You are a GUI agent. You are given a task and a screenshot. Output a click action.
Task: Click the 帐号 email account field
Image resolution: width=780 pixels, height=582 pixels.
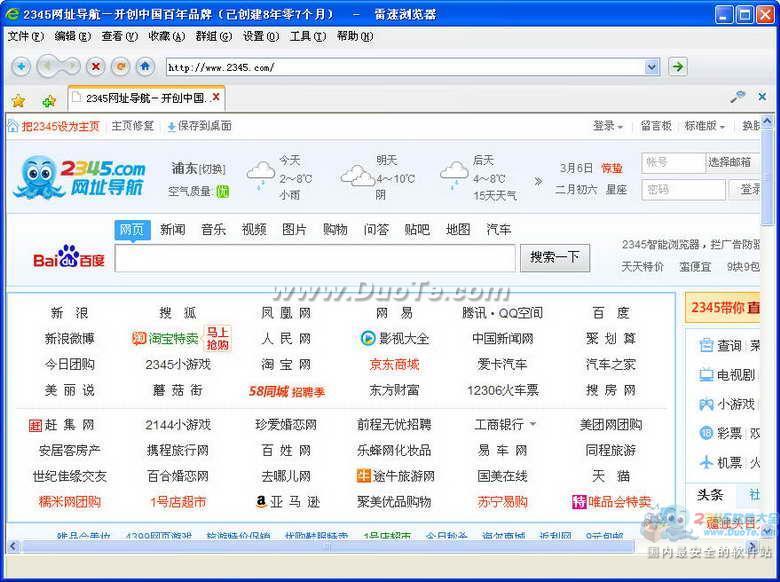coord(673,162)
